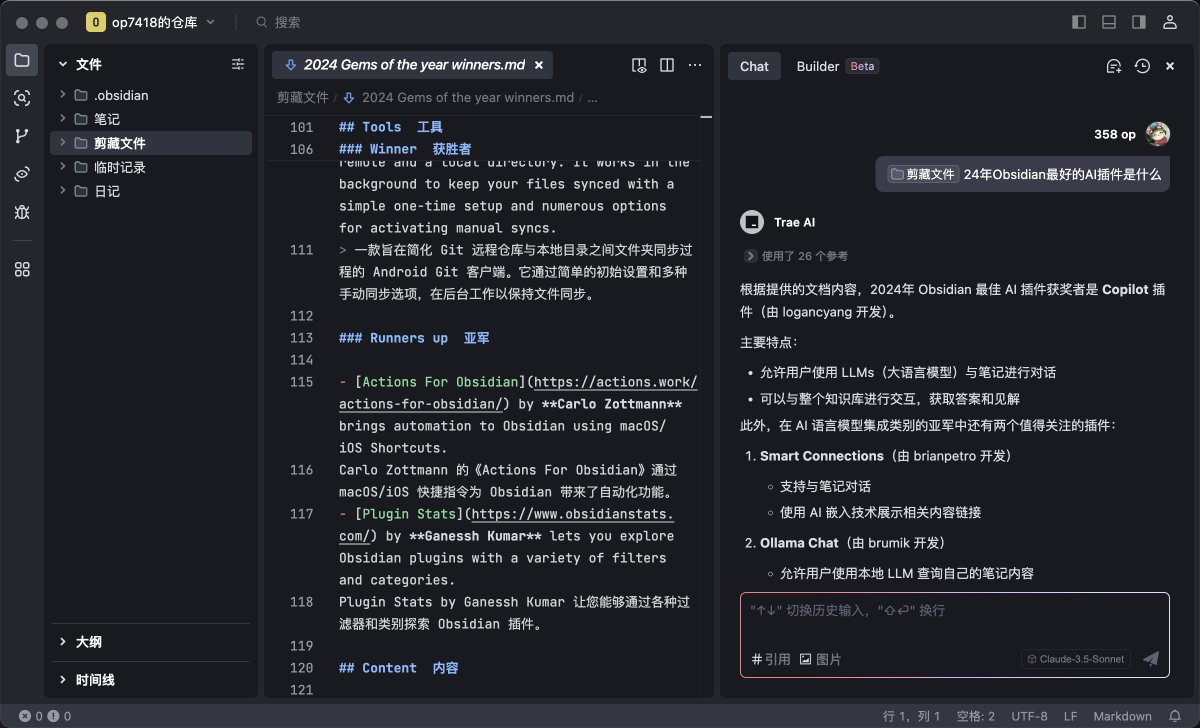This screenshot has height=728, width=1200.
Task: Switch to the Builder Beta tab
Action: click(x=836, y=66)
